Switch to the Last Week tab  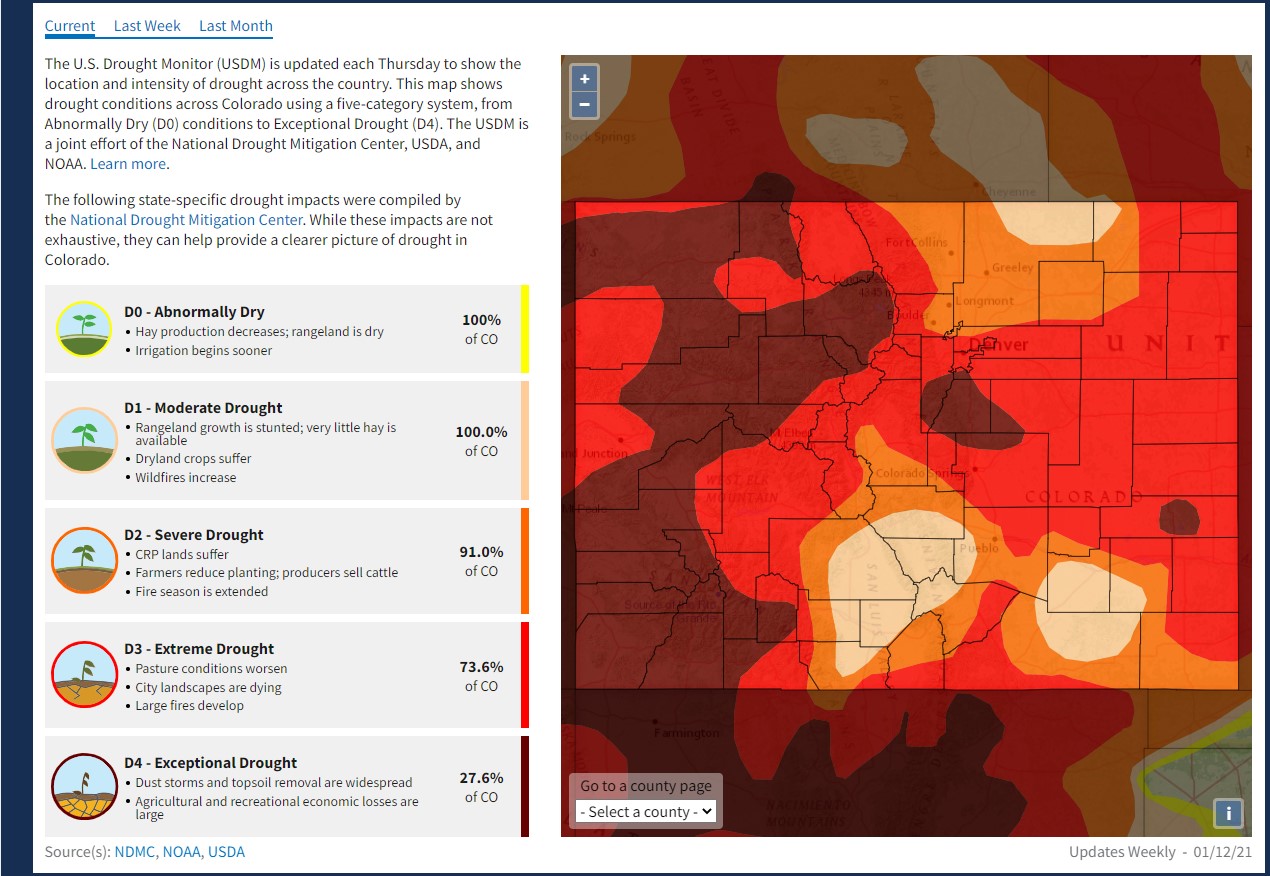[x=147, y=26]
